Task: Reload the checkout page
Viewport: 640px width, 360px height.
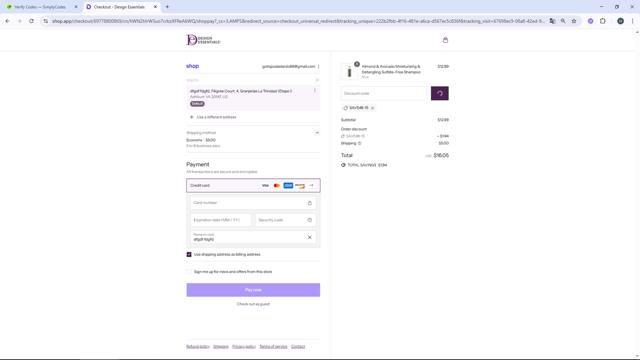Action: coord(31,21)
